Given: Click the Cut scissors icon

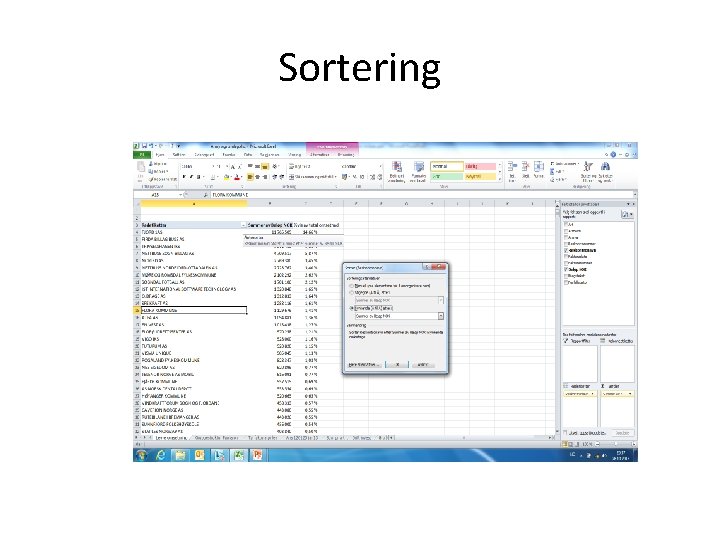Looking at the screenshot, I should coord(151,164).
